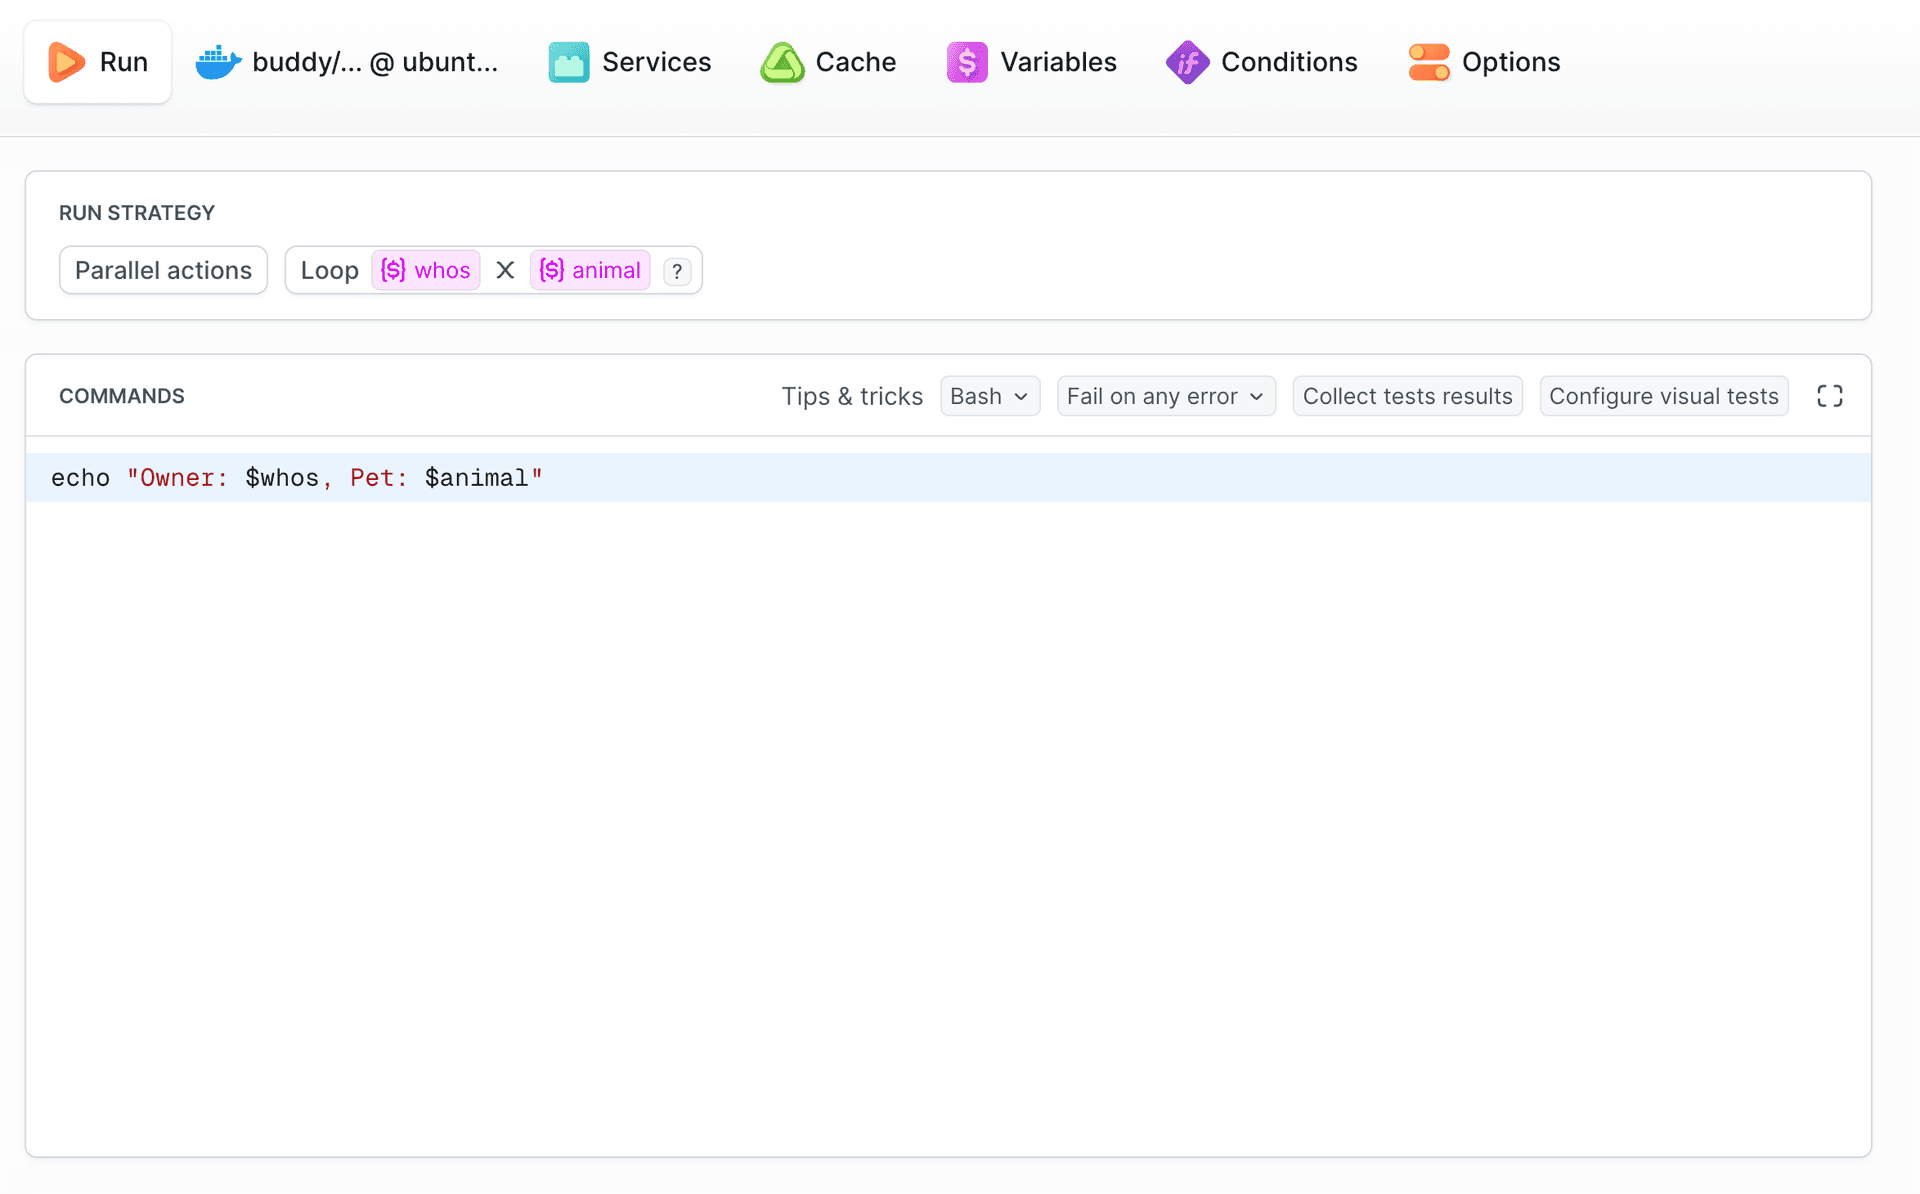Click the teal Services icon
1920x1194 pixels.
[569, 62]
